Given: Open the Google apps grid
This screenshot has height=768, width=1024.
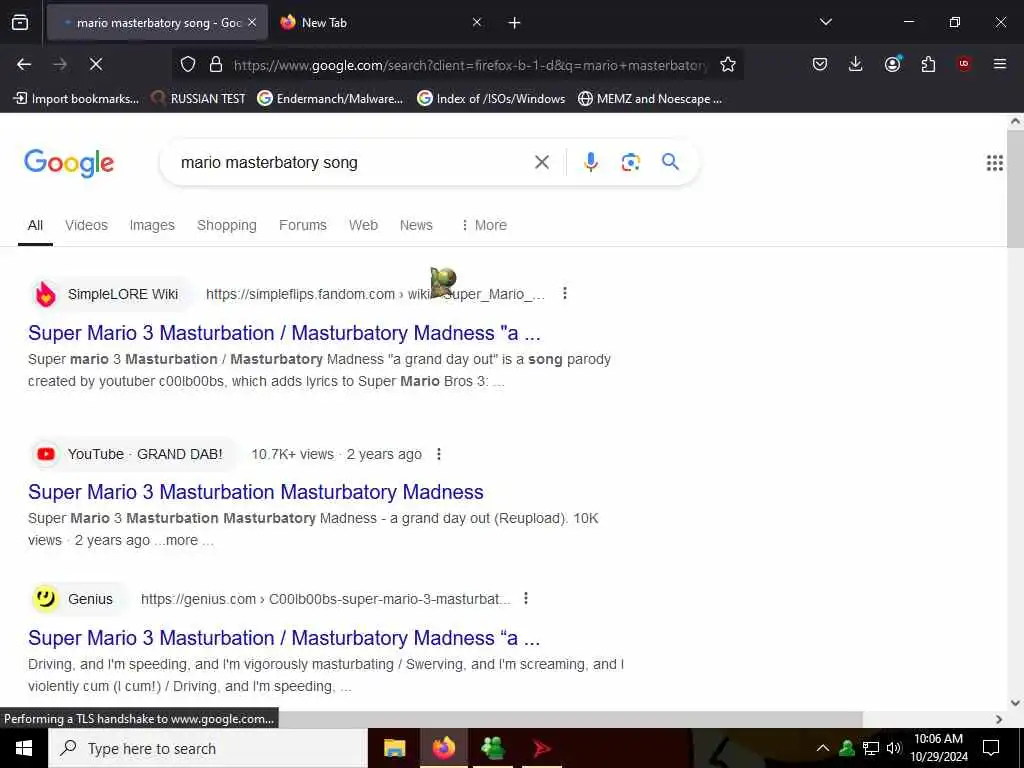Looking at the screenshot, I should 995,163.
